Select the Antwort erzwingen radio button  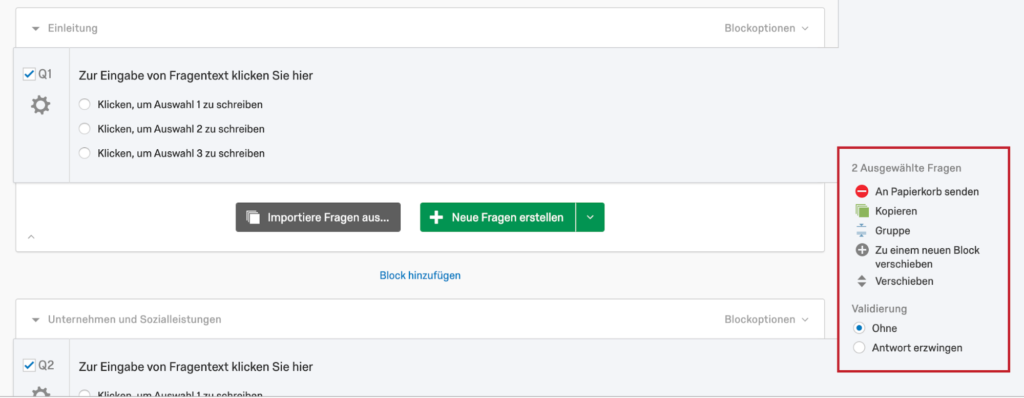point(859,348)
